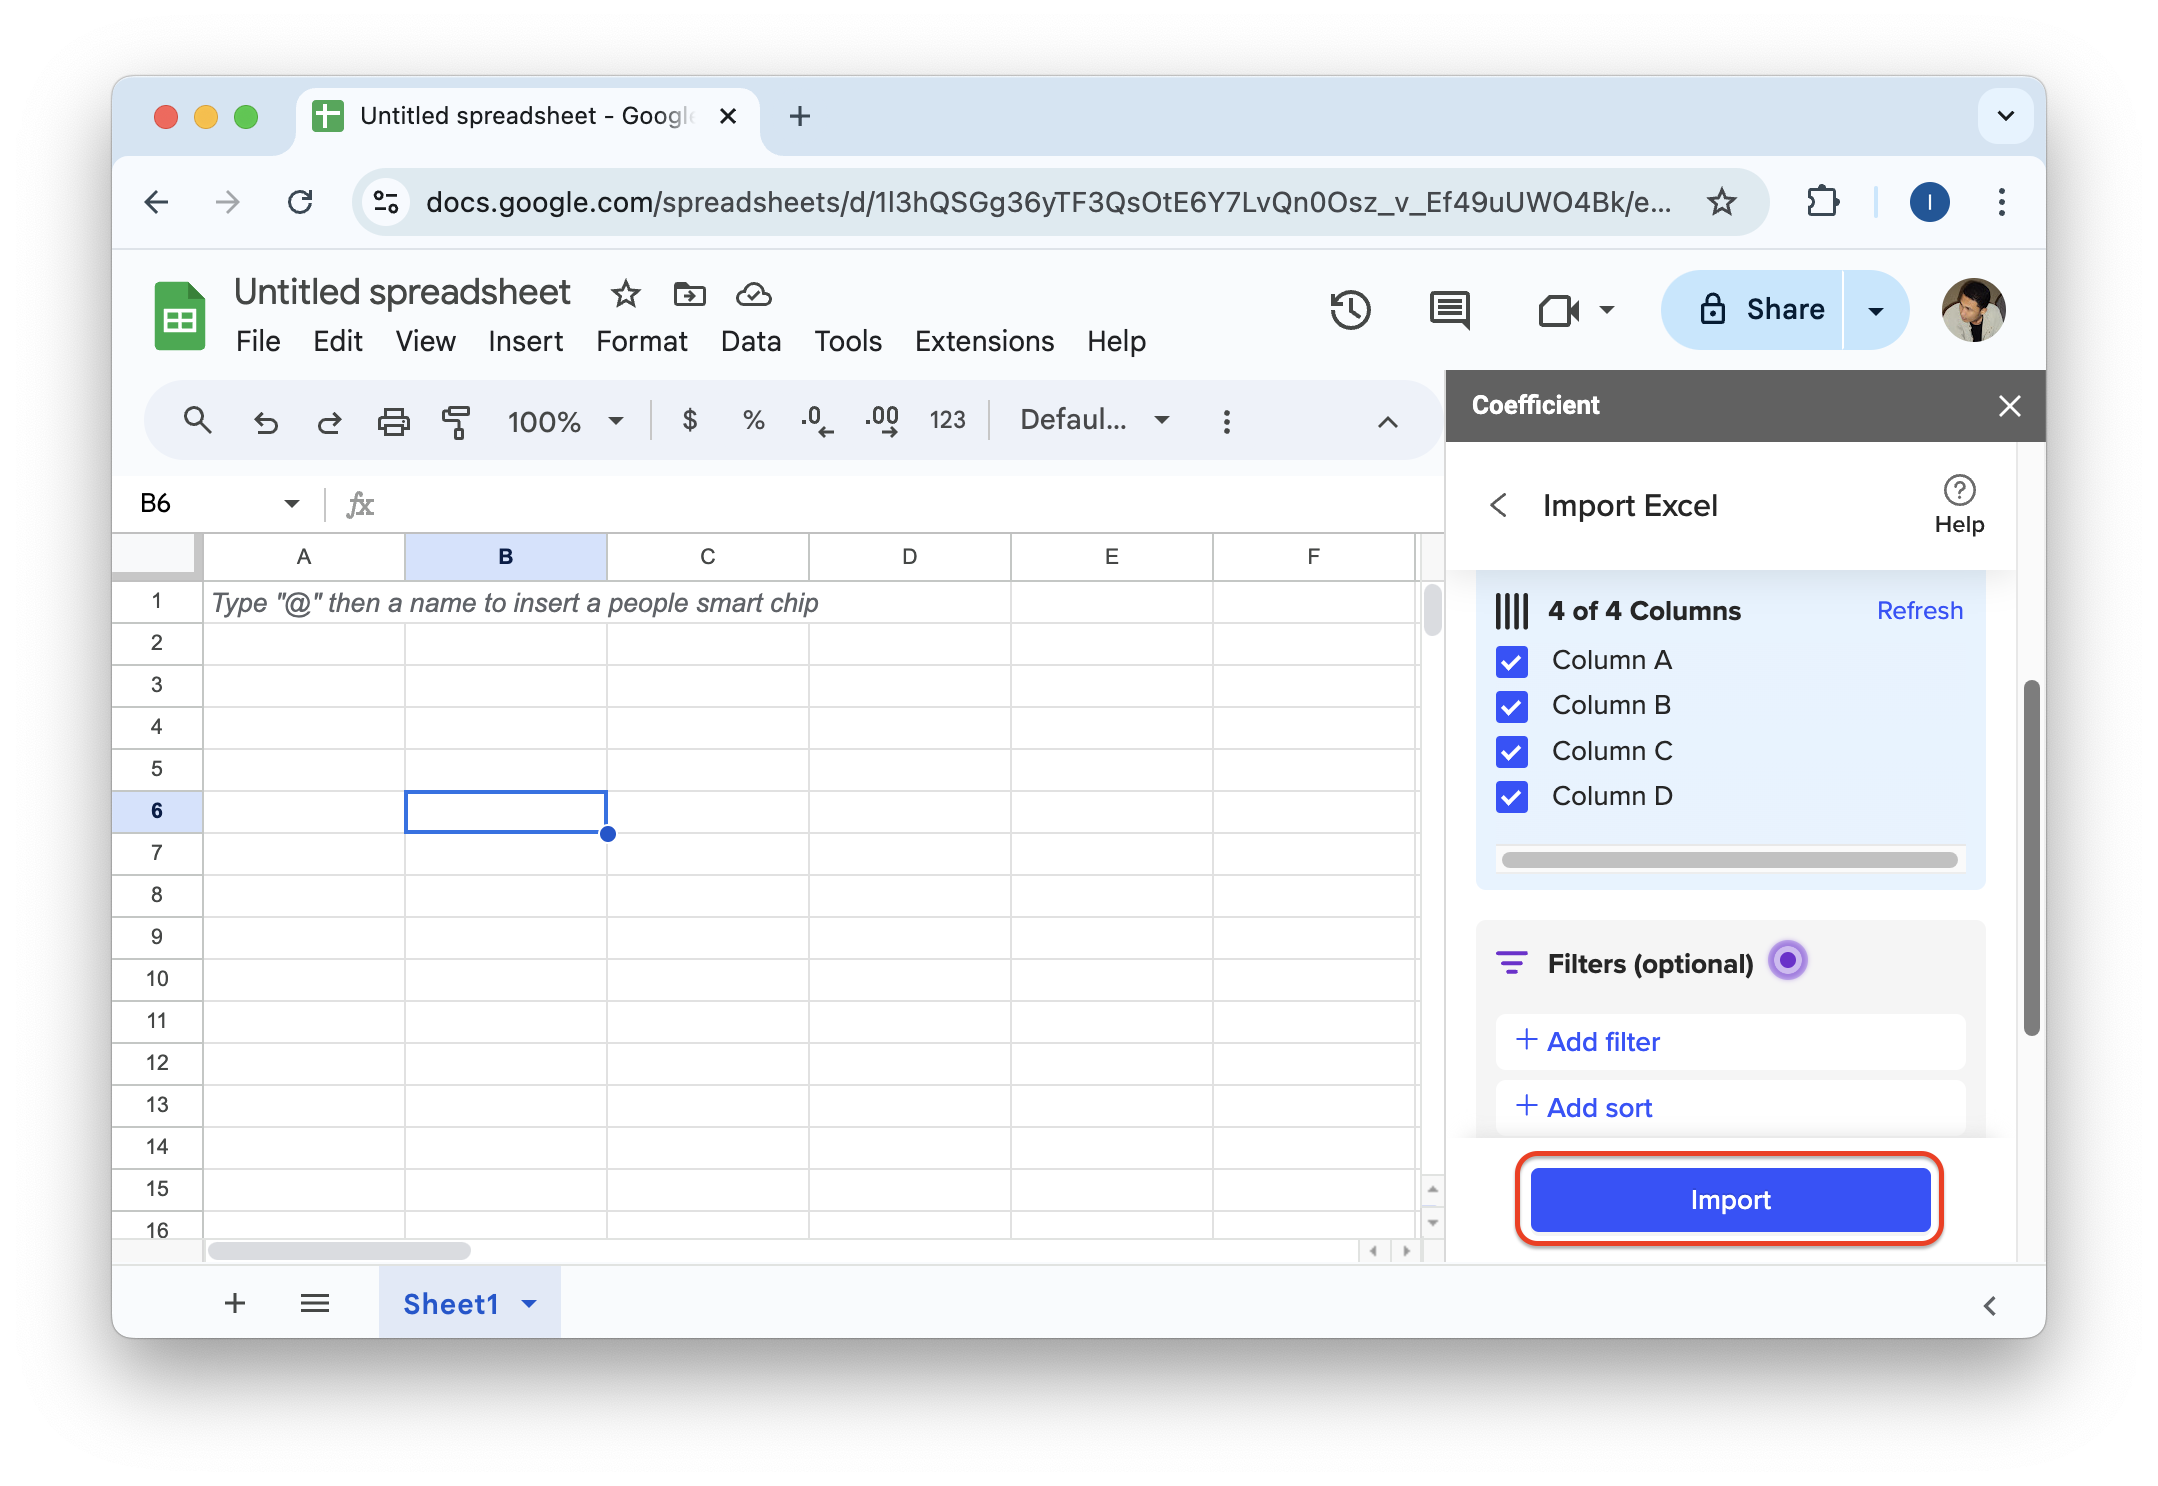2158x1486 pixels.
Task: Format as currency with dollar icon
Action: tap(689, 420)
